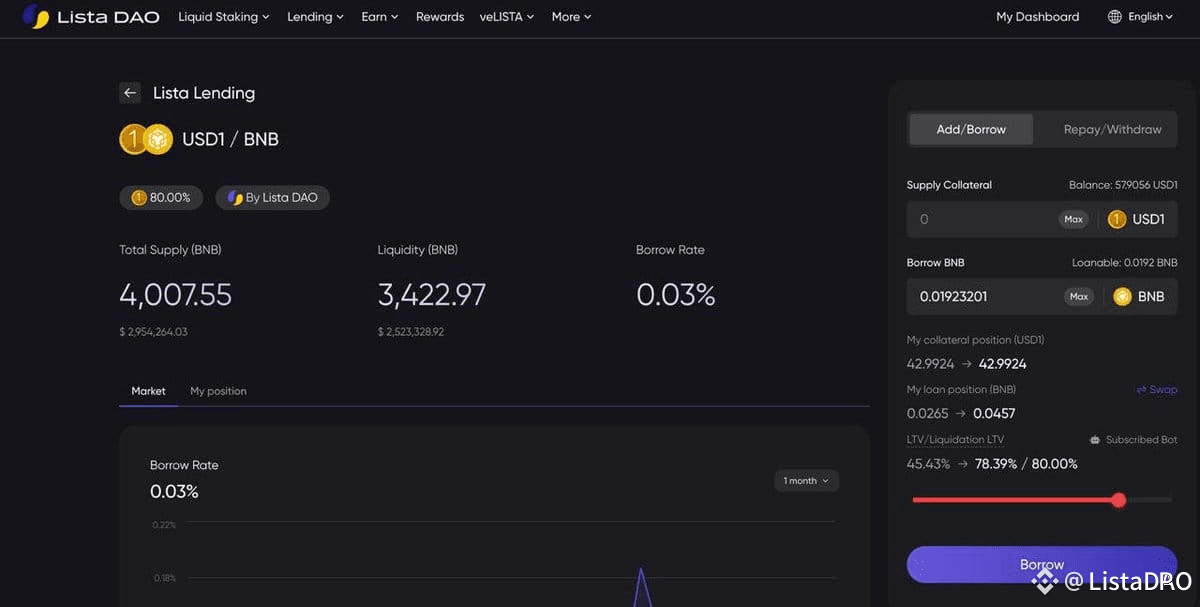Click the LTV slider handle
The width and height of the screenshot is (1200, 607).
(x=1119, y=500)
